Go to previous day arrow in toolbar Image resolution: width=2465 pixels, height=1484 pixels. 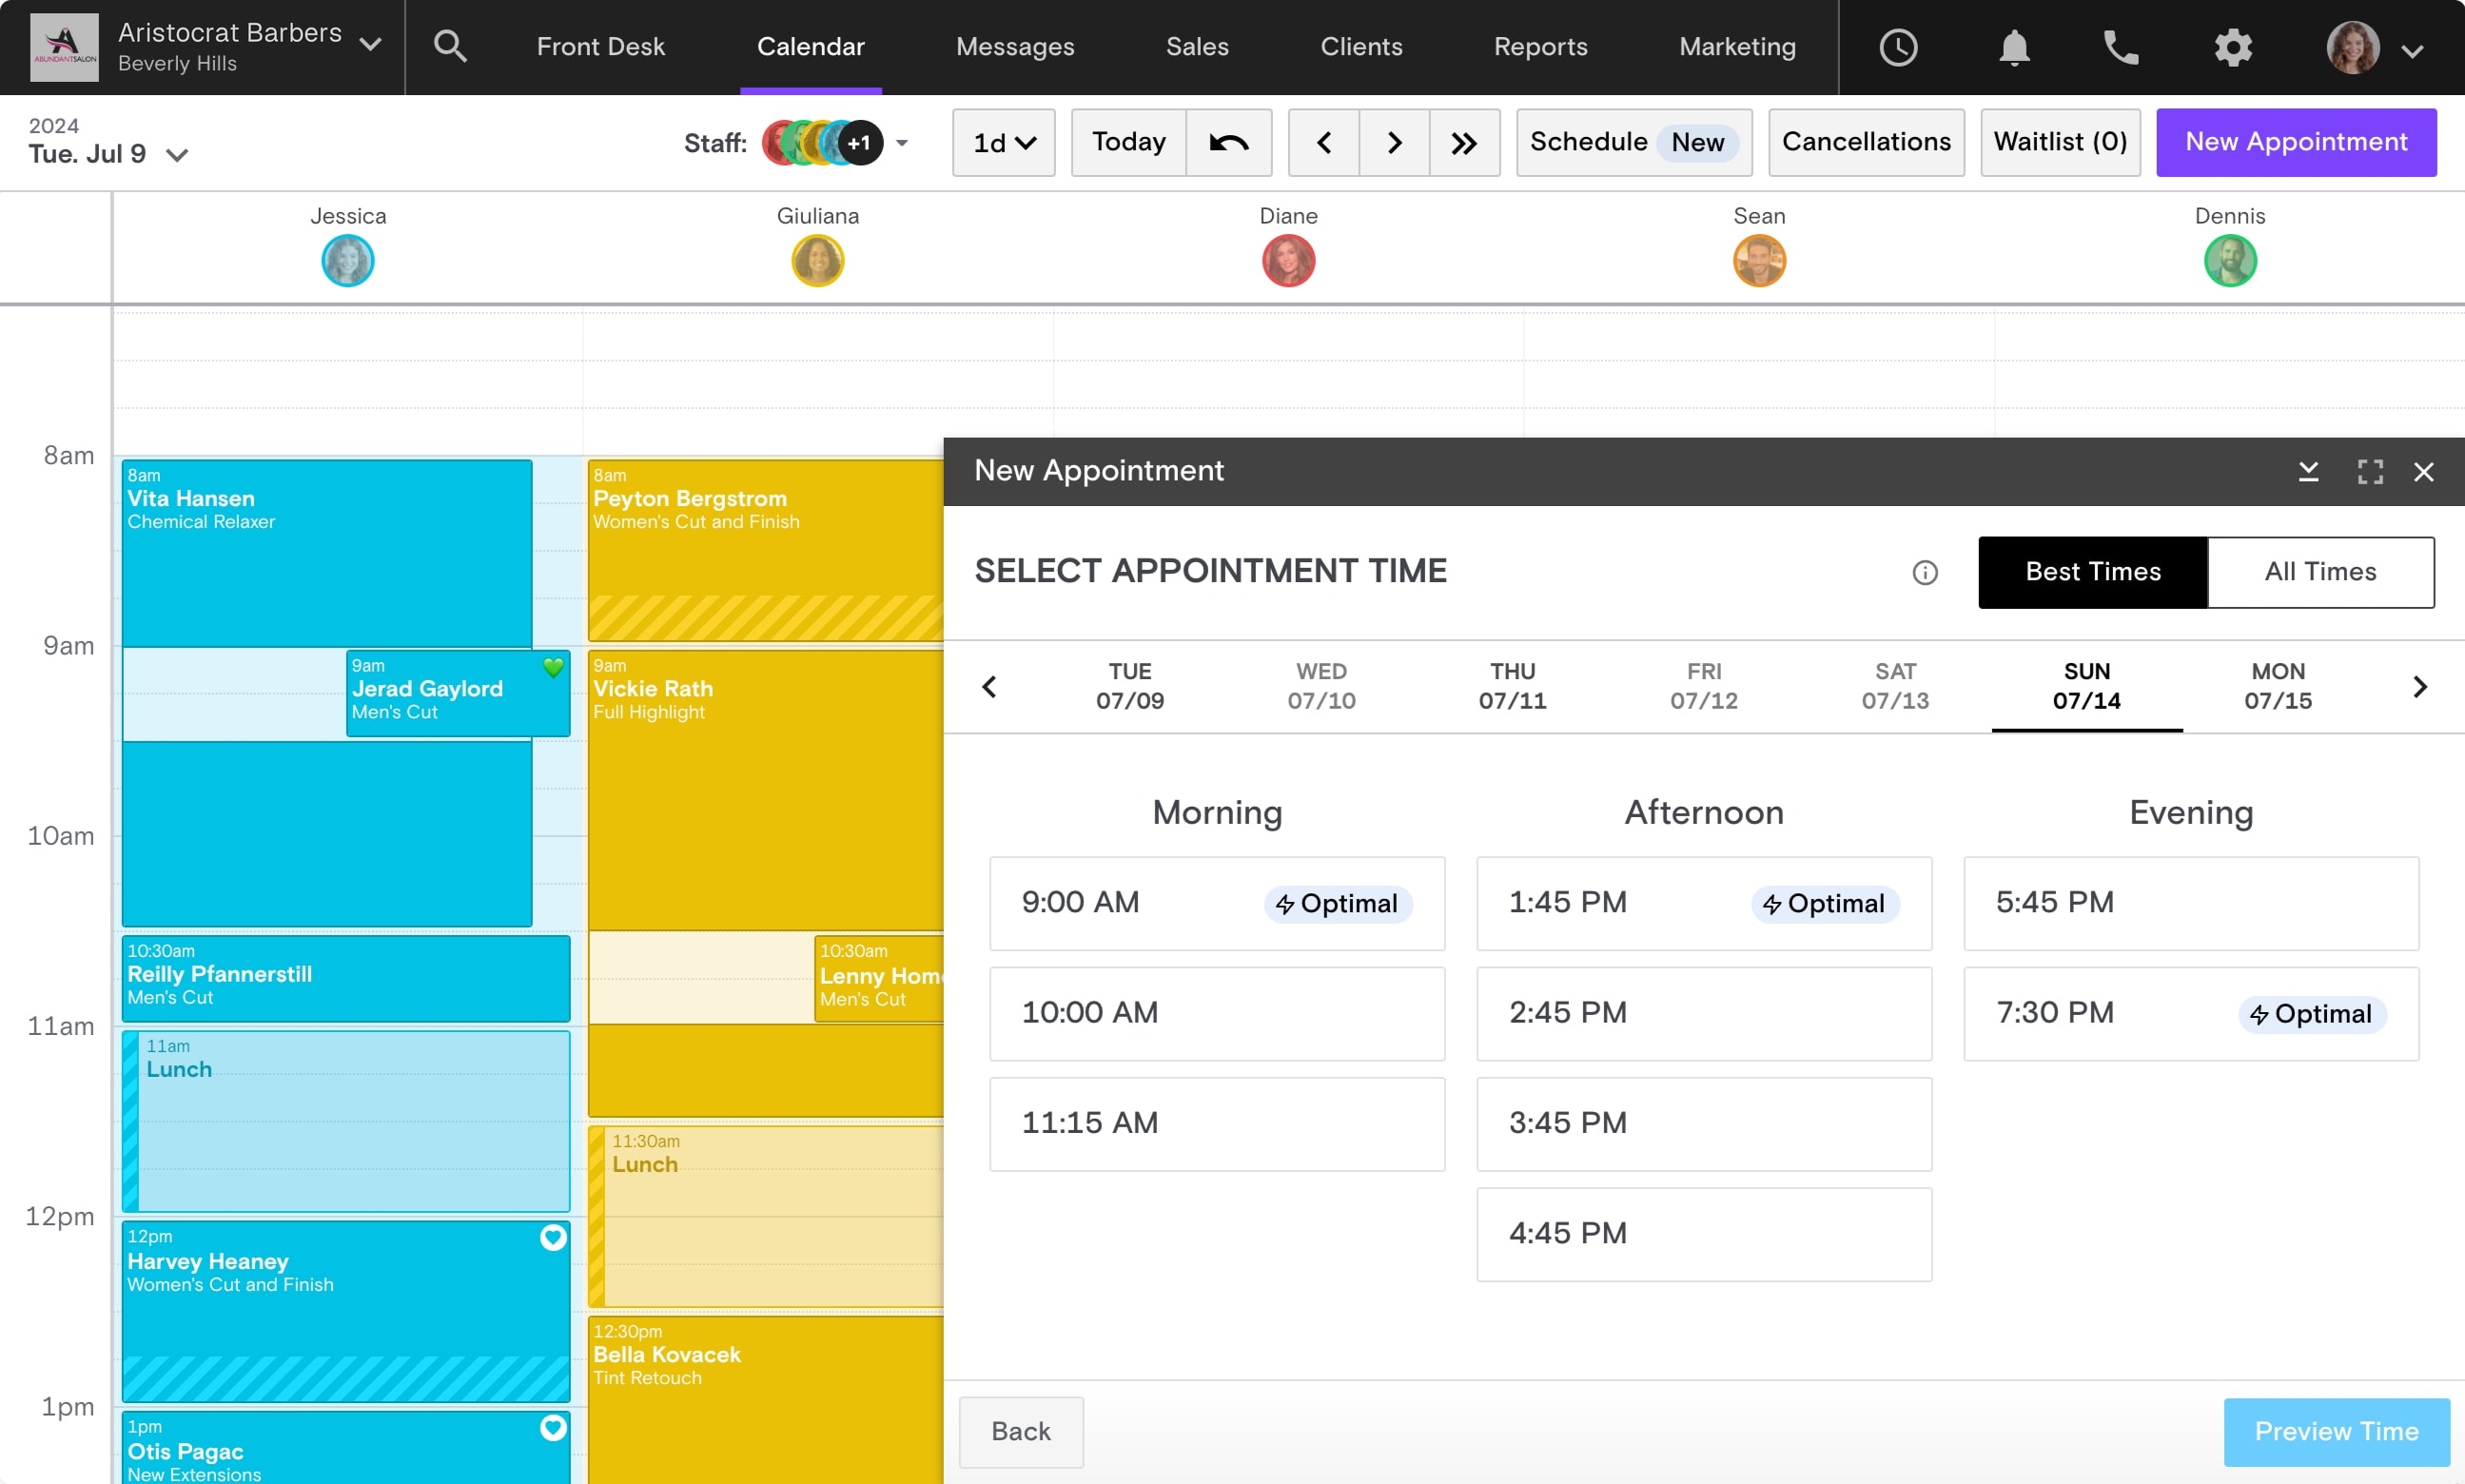1324,142
